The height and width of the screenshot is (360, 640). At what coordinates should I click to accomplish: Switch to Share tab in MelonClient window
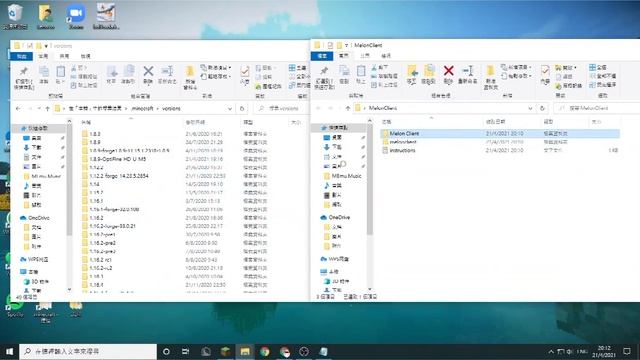pyautogui.click(x=365, y=56)
